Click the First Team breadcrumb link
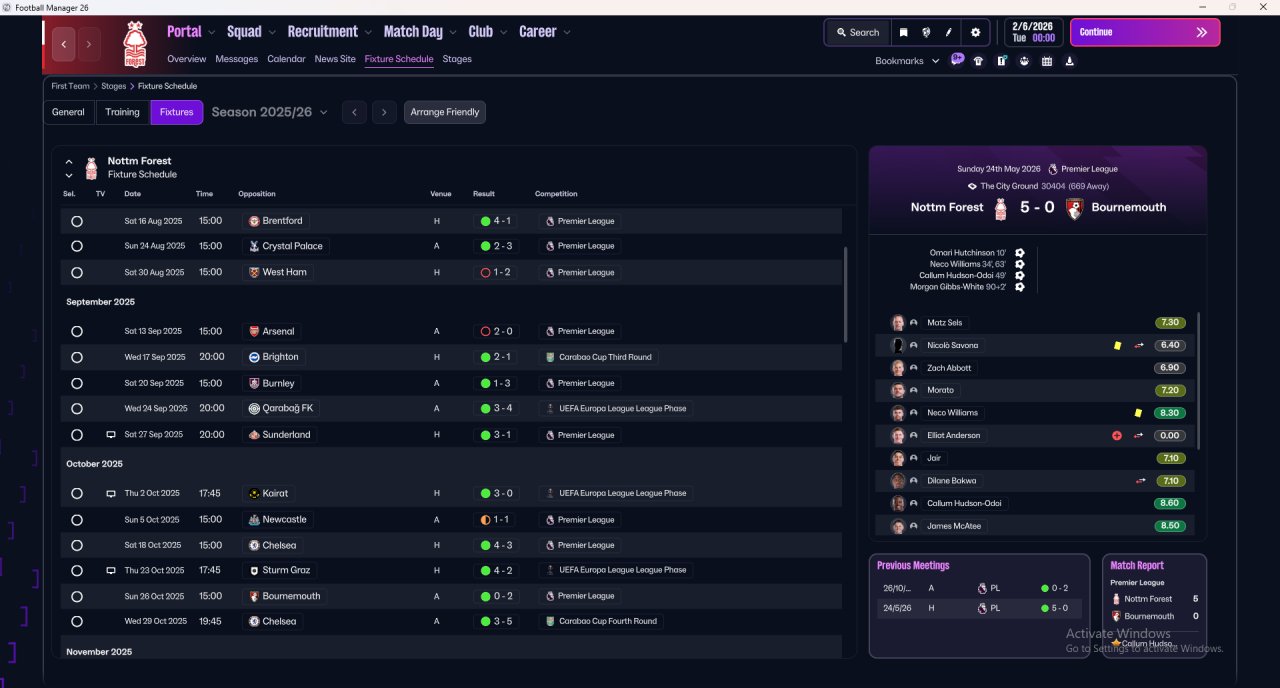The width and height of the screenshot is (1280, 688). [x=71, y=86]
